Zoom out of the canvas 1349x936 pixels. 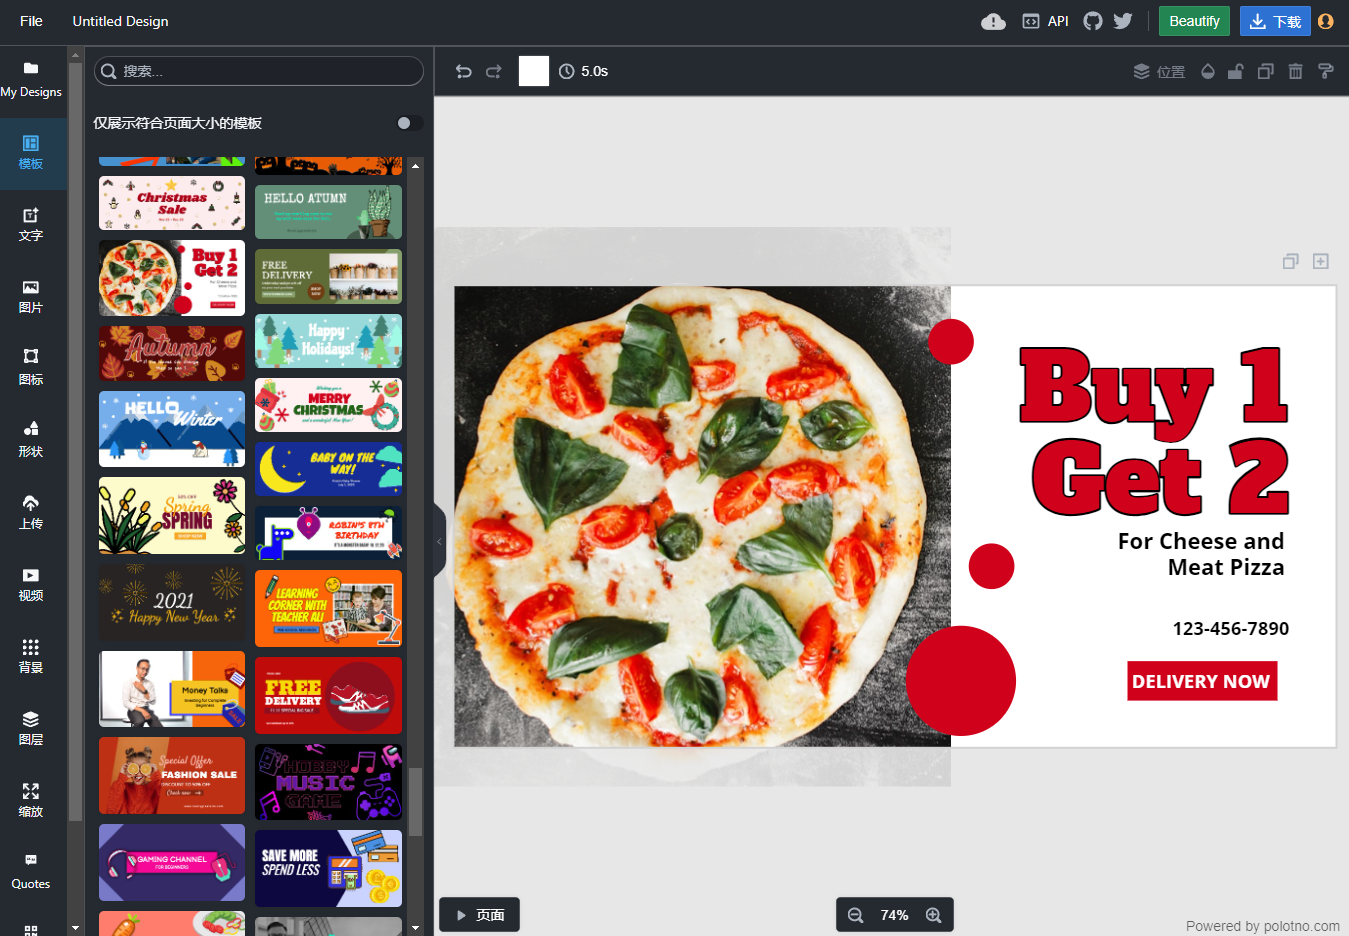pyautogui.click(x=856, y=915)
